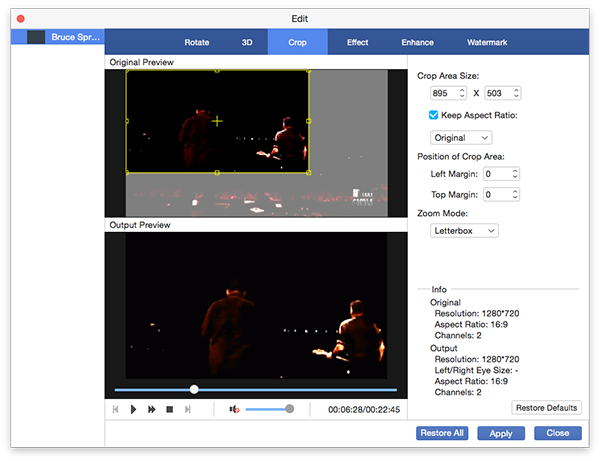
Task: Click the yellow crosshair crop center
Action: tap(217, 121)
